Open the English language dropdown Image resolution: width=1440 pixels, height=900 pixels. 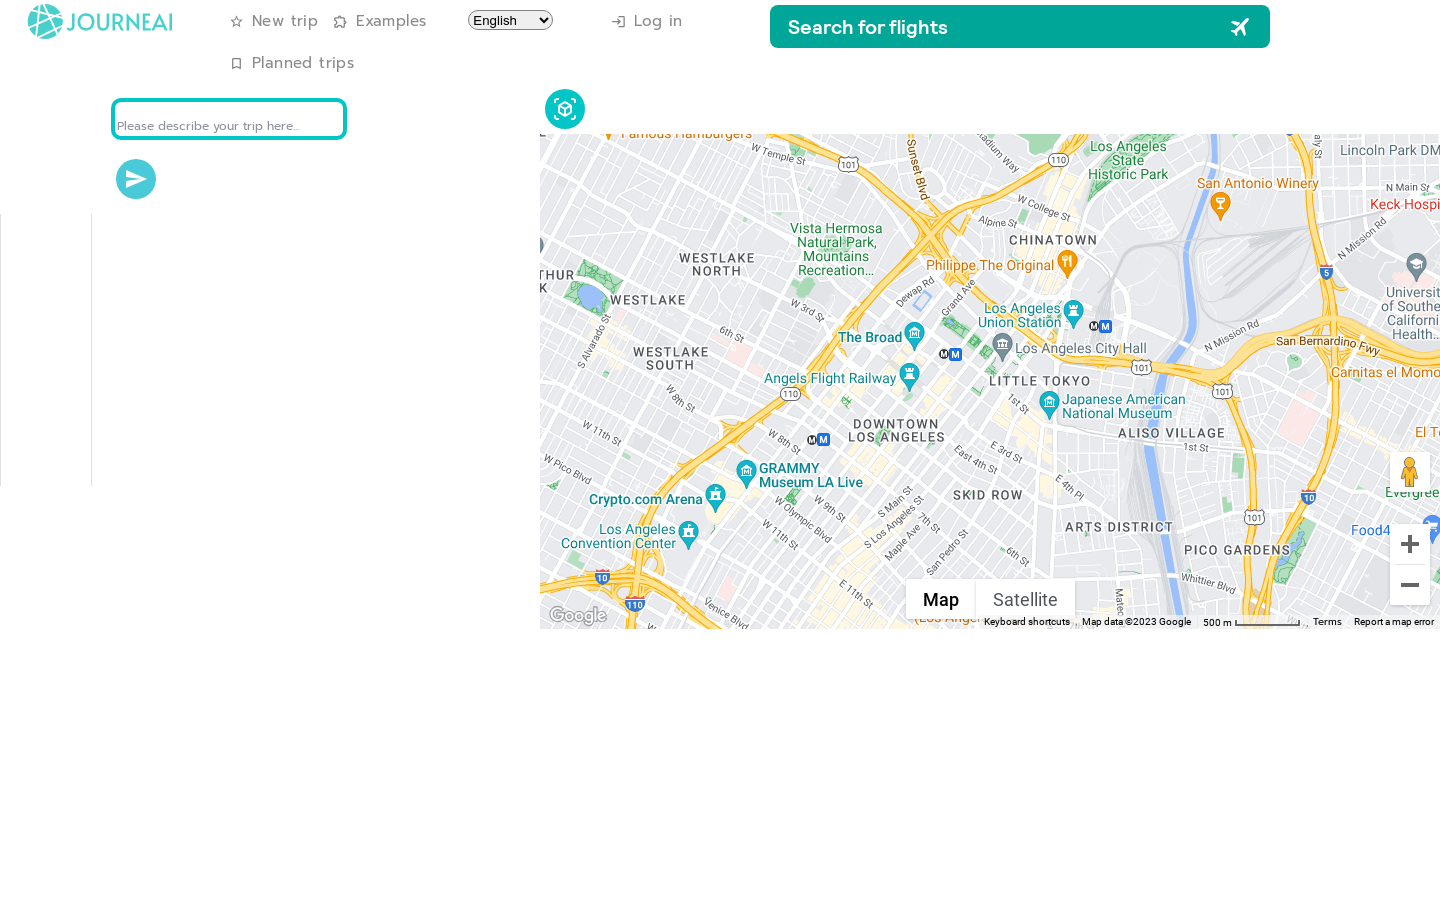click(510, 20)
